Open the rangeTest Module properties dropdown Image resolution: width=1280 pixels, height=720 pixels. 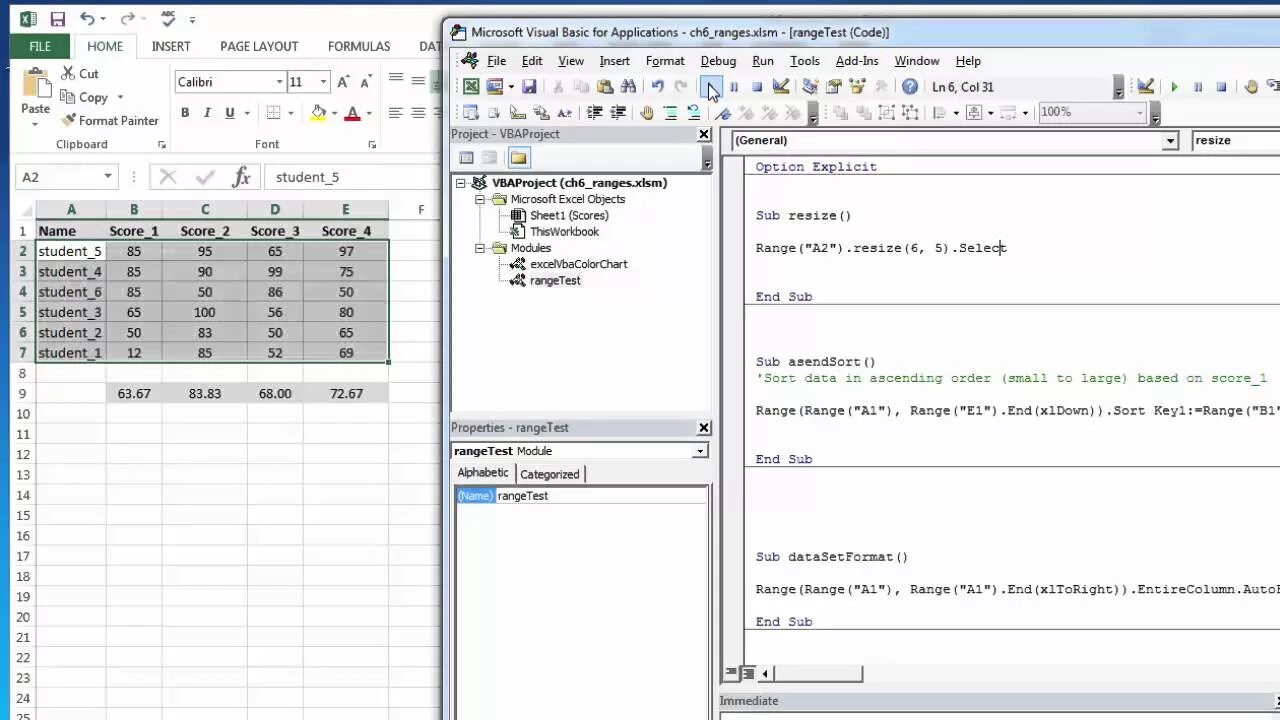point(700,451)
